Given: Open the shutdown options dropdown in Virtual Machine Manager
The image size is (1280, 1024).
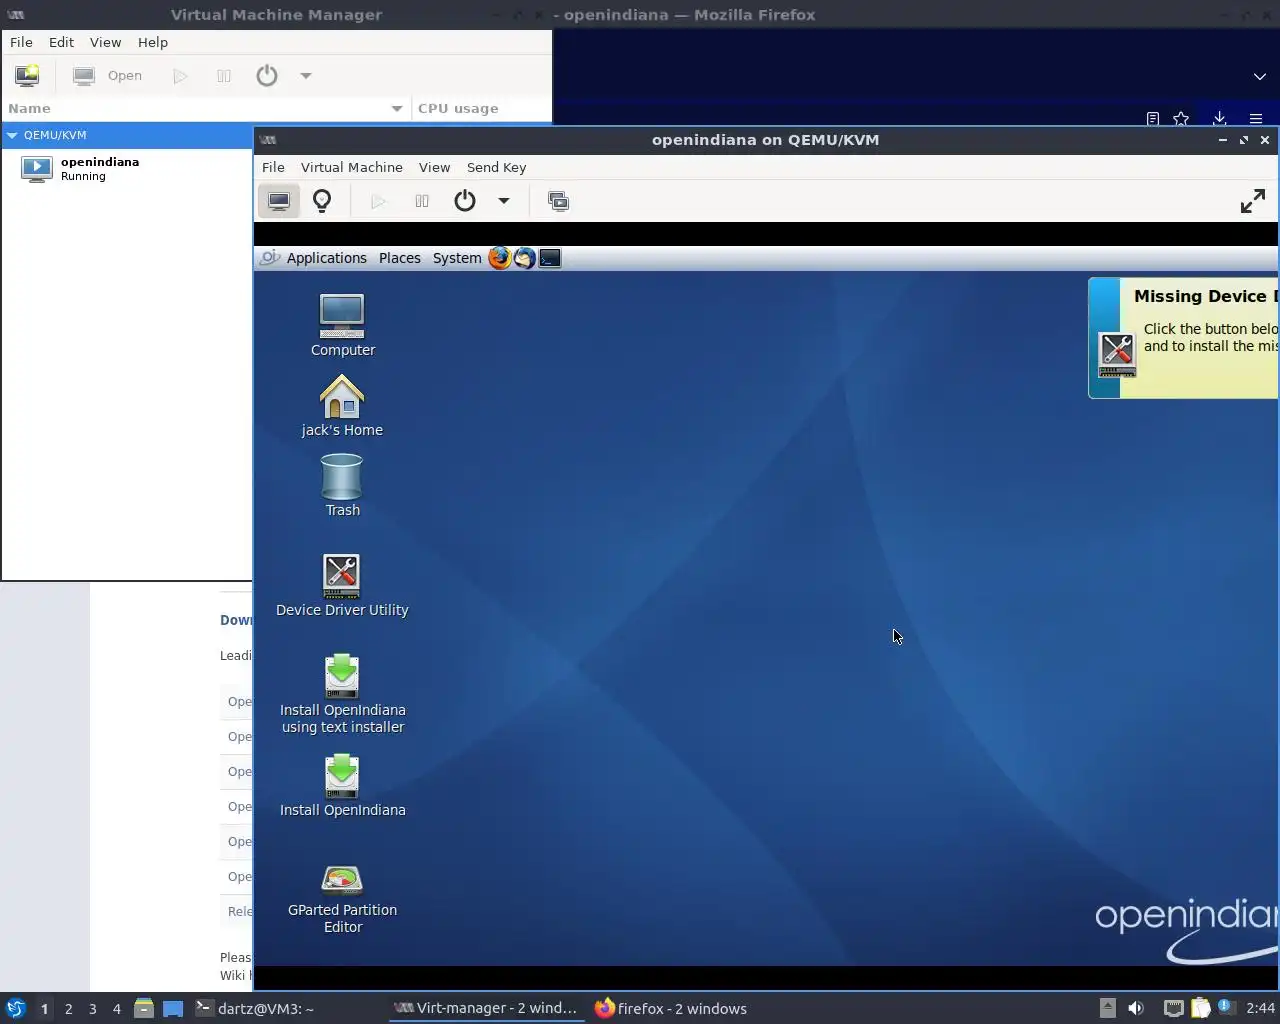Looking at the screenshot, I should coord(306,76).
